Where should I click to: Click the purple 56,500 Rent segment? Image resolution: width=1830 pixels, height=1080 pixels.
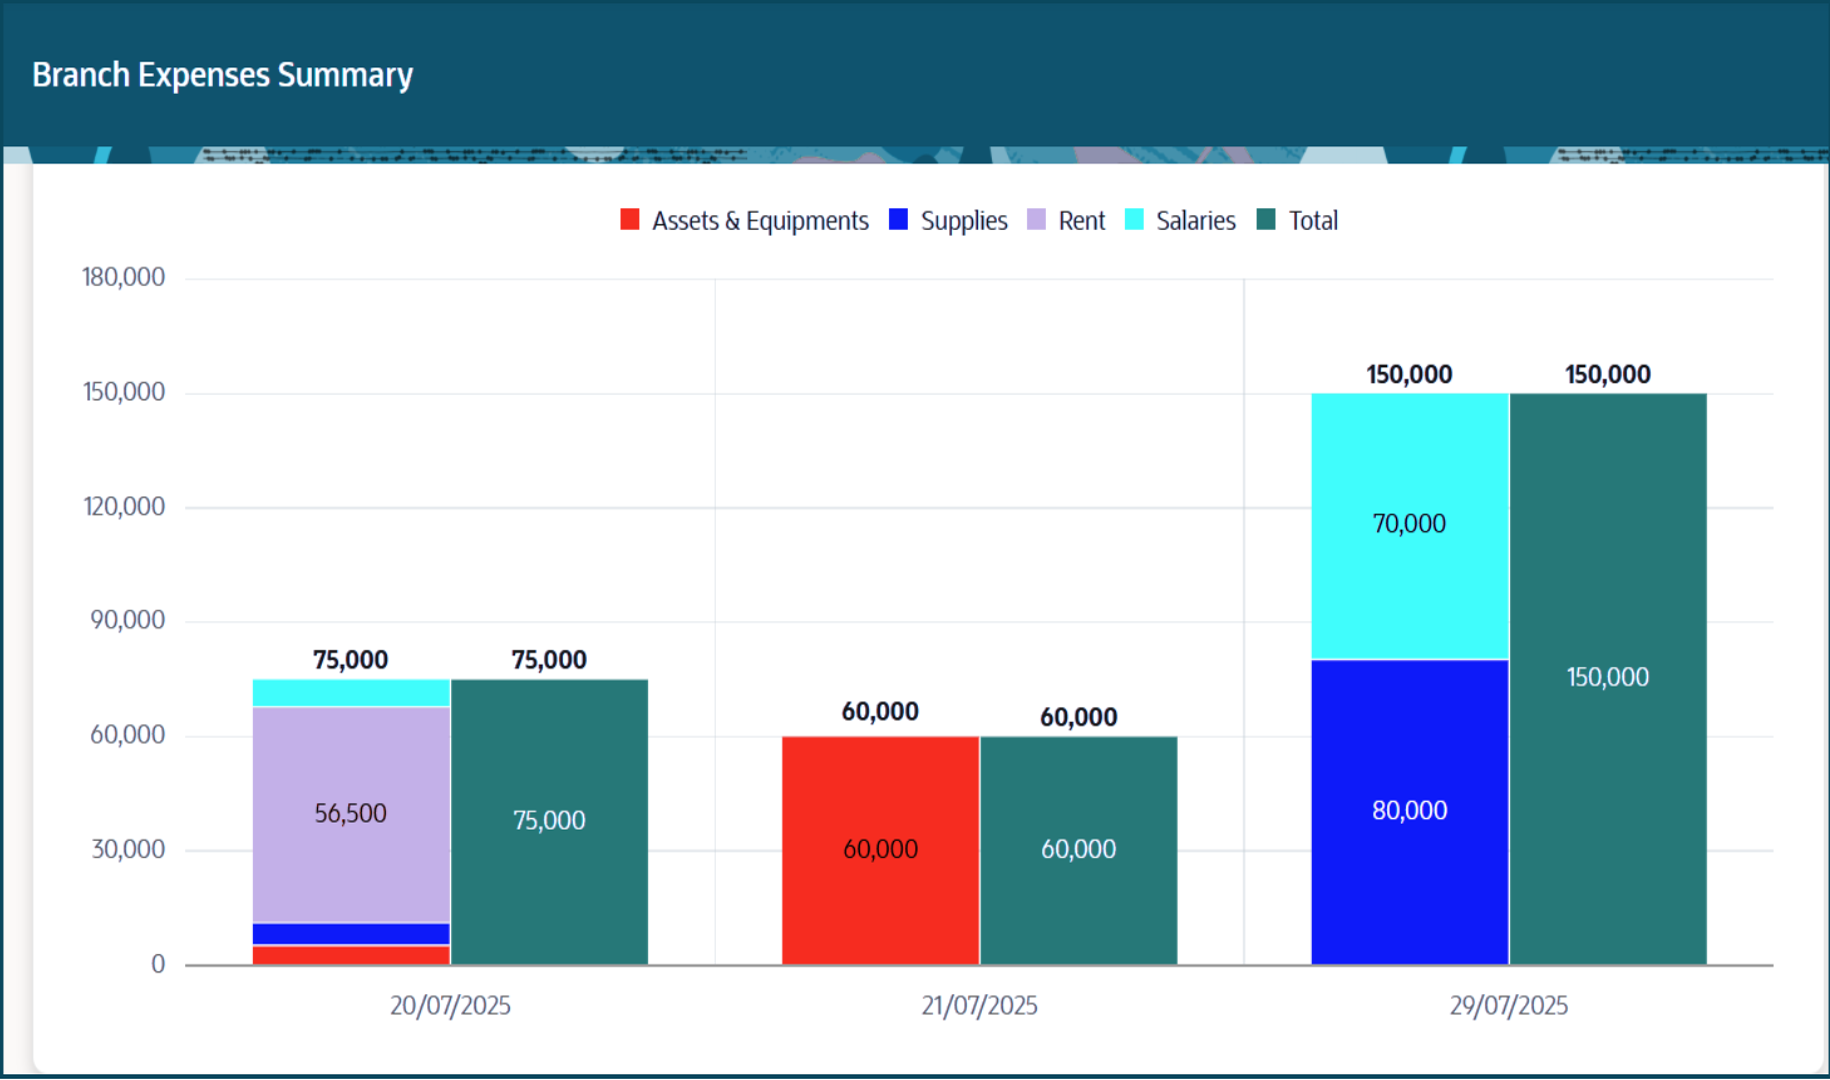pyautogui.click(x=351, y=812)
